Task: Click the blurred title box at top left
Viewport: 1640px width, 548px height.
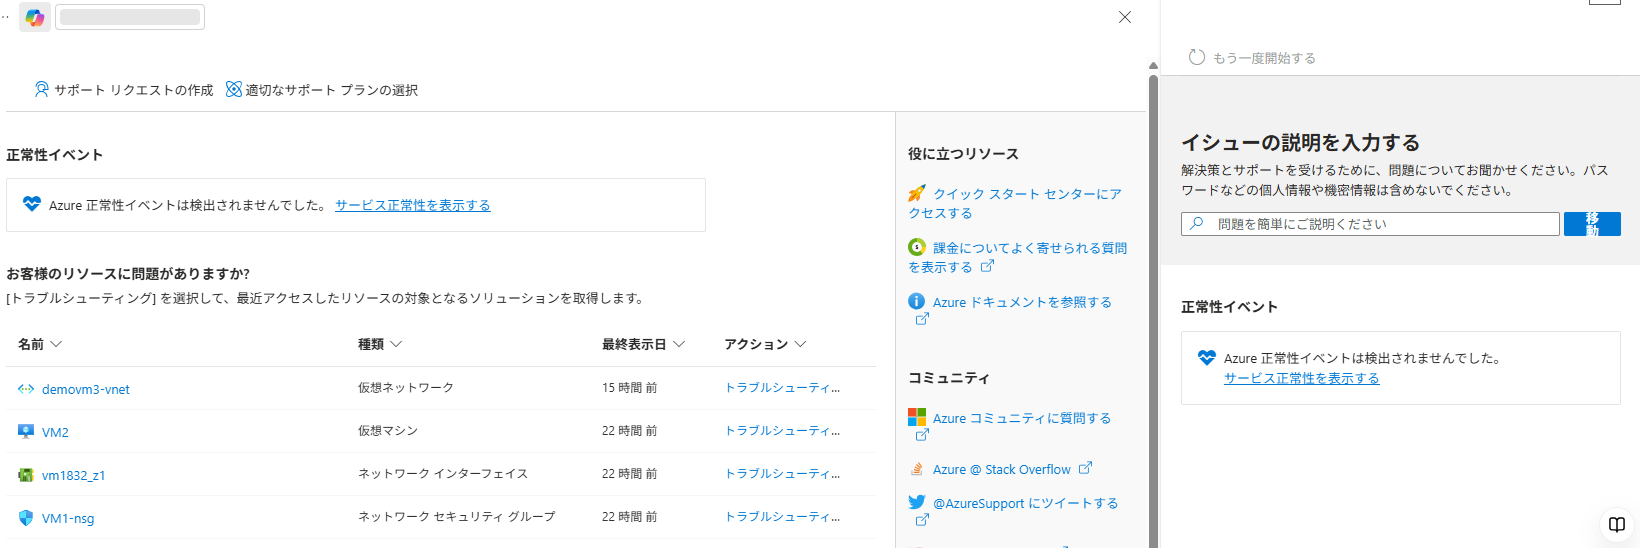Action: click(x=130, y=17)
